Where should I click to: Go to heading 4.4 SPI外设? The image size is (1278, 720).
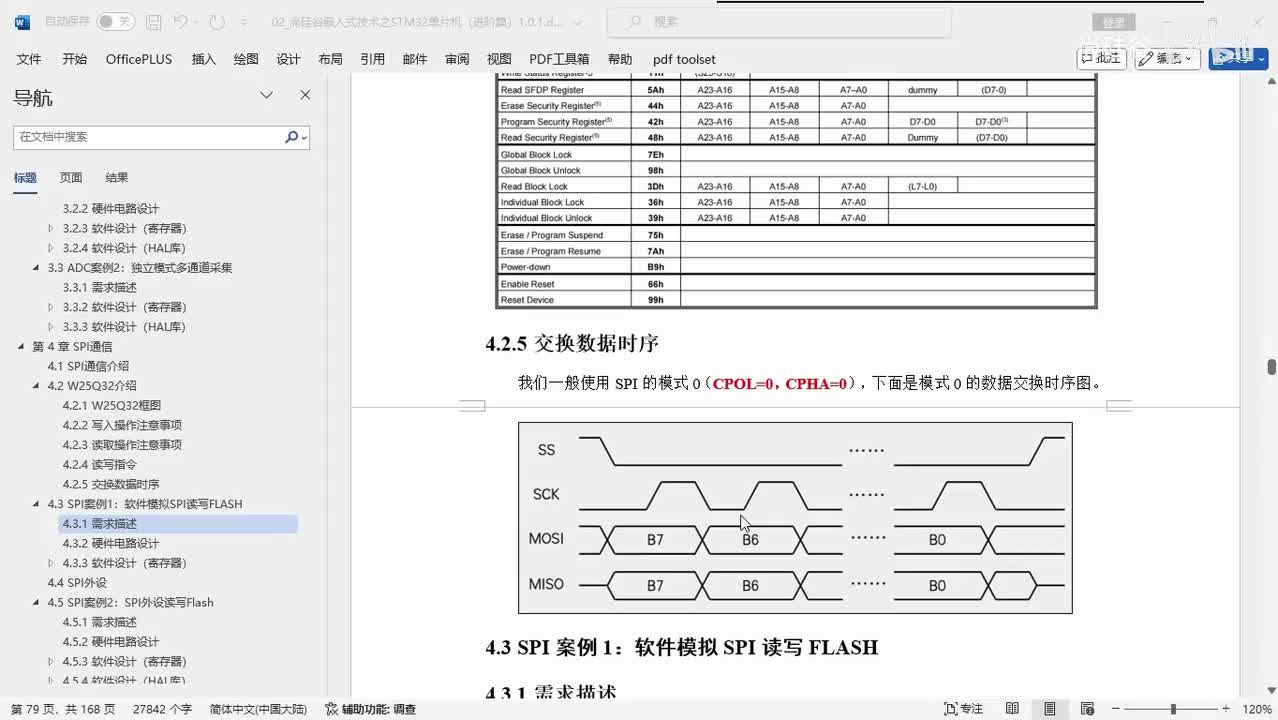tap(77, 583)
